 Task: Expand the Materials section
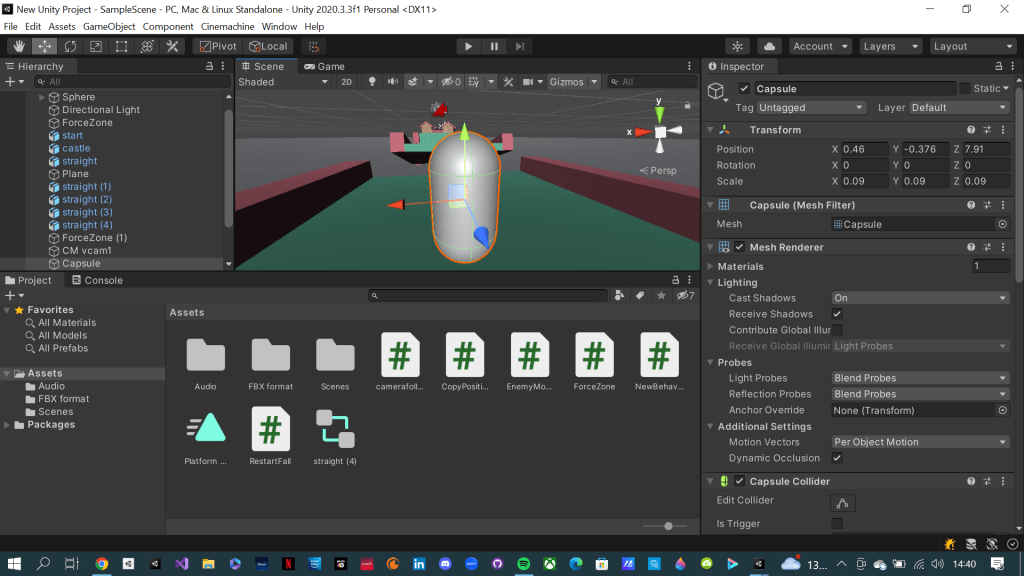tap(710, 267)
